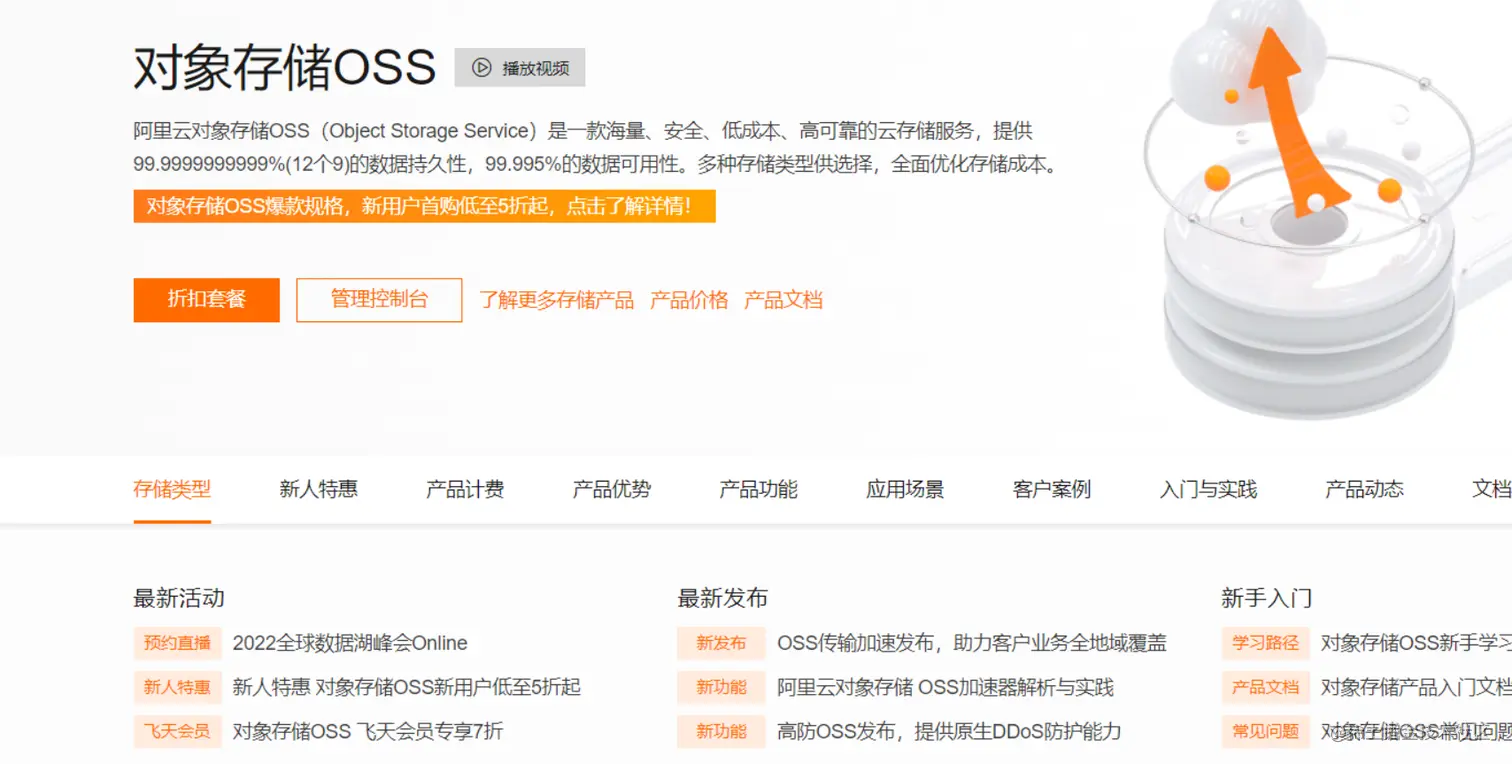
Task: Open the 对象存储产品入门文档 link
Action: tap(1416, 687)
